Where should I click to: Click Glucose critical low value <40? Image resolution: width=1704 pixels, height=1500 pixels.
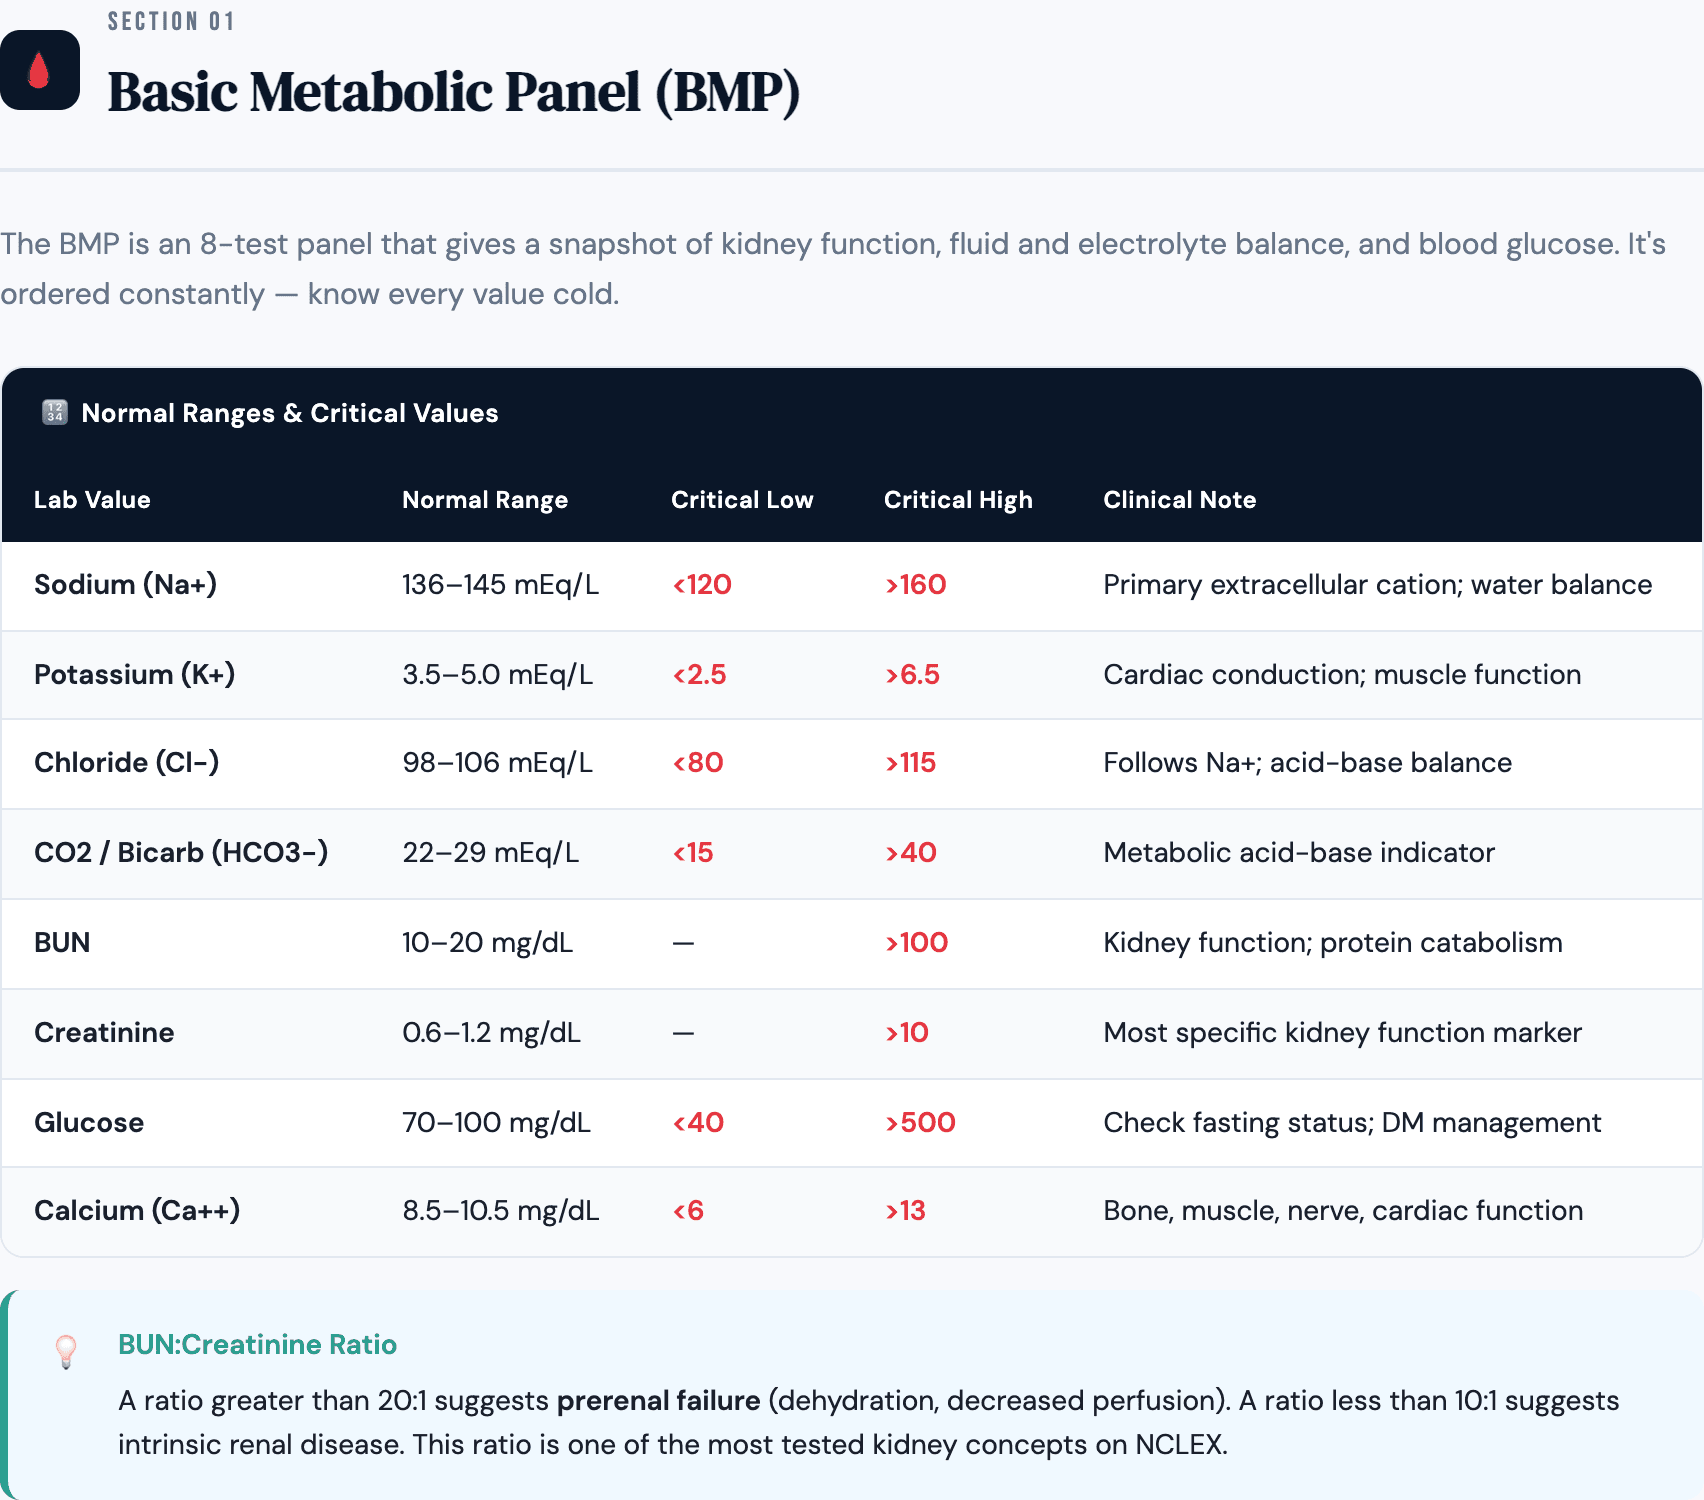pyautogui.click(x=698, y=1123)
